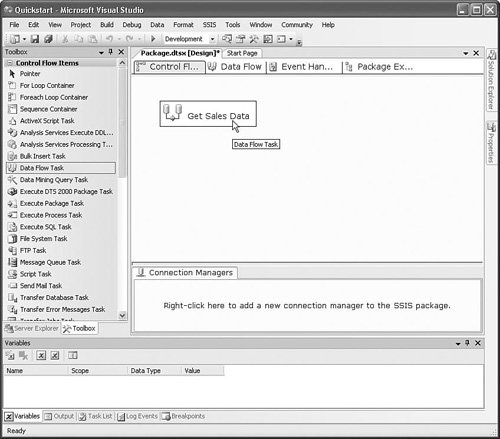
Task: Click the Redo toolbar icon
Action: 130,39
